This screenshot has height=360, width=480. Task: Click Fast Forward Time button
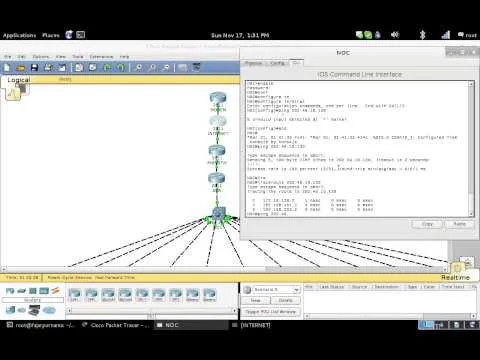(115, 277)
